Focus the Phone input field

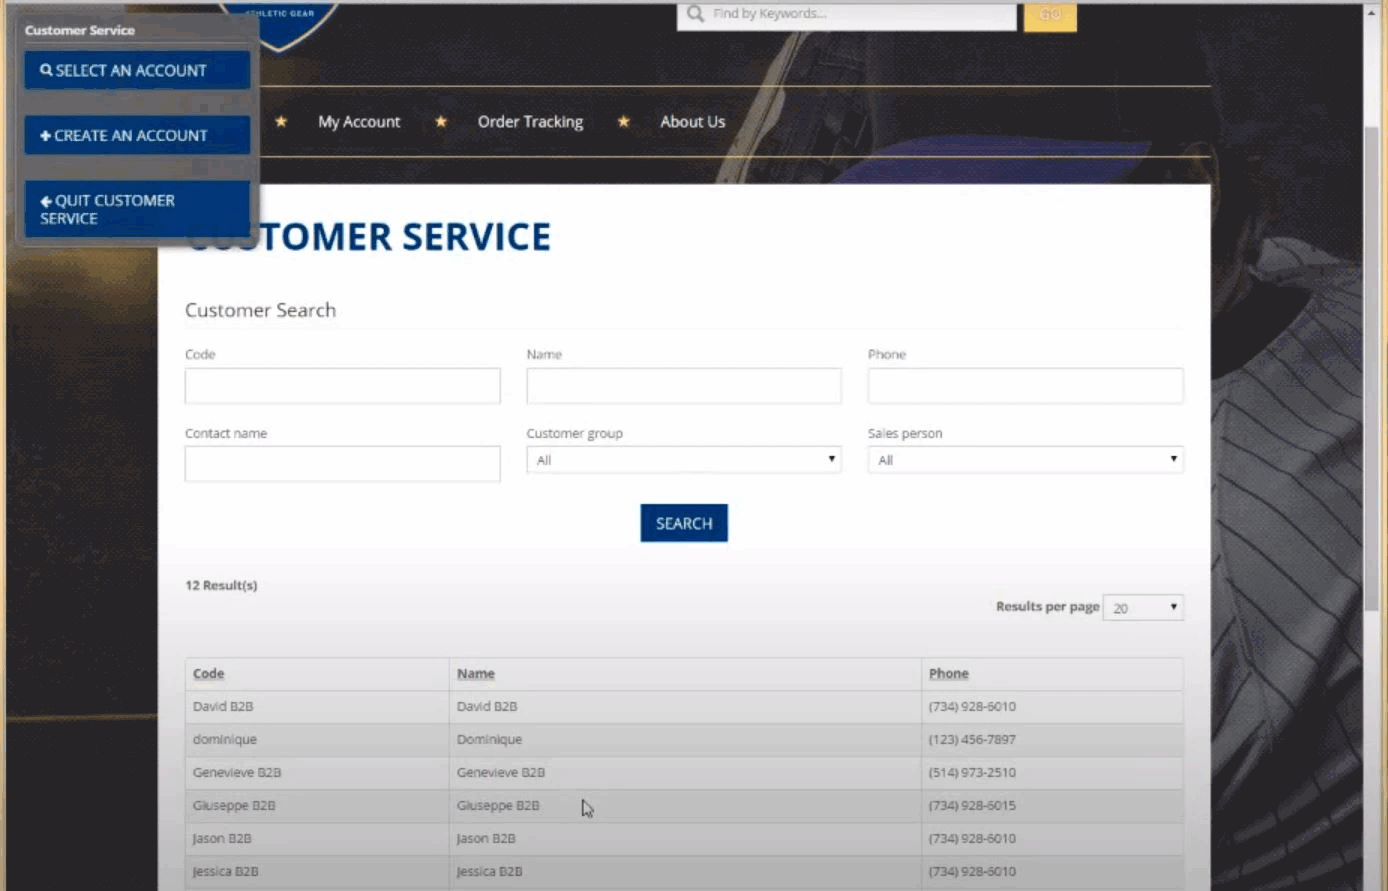1026,386
